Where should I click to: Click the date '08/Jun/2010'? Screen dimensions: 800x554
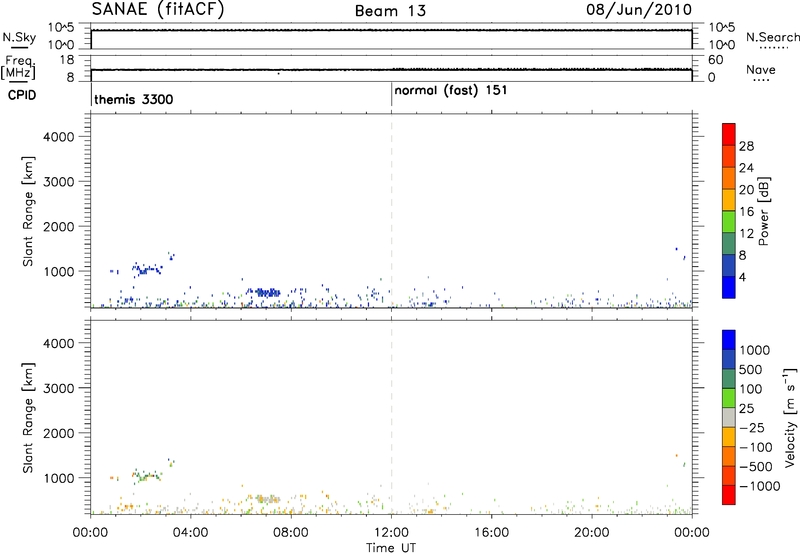pos(639,10)
